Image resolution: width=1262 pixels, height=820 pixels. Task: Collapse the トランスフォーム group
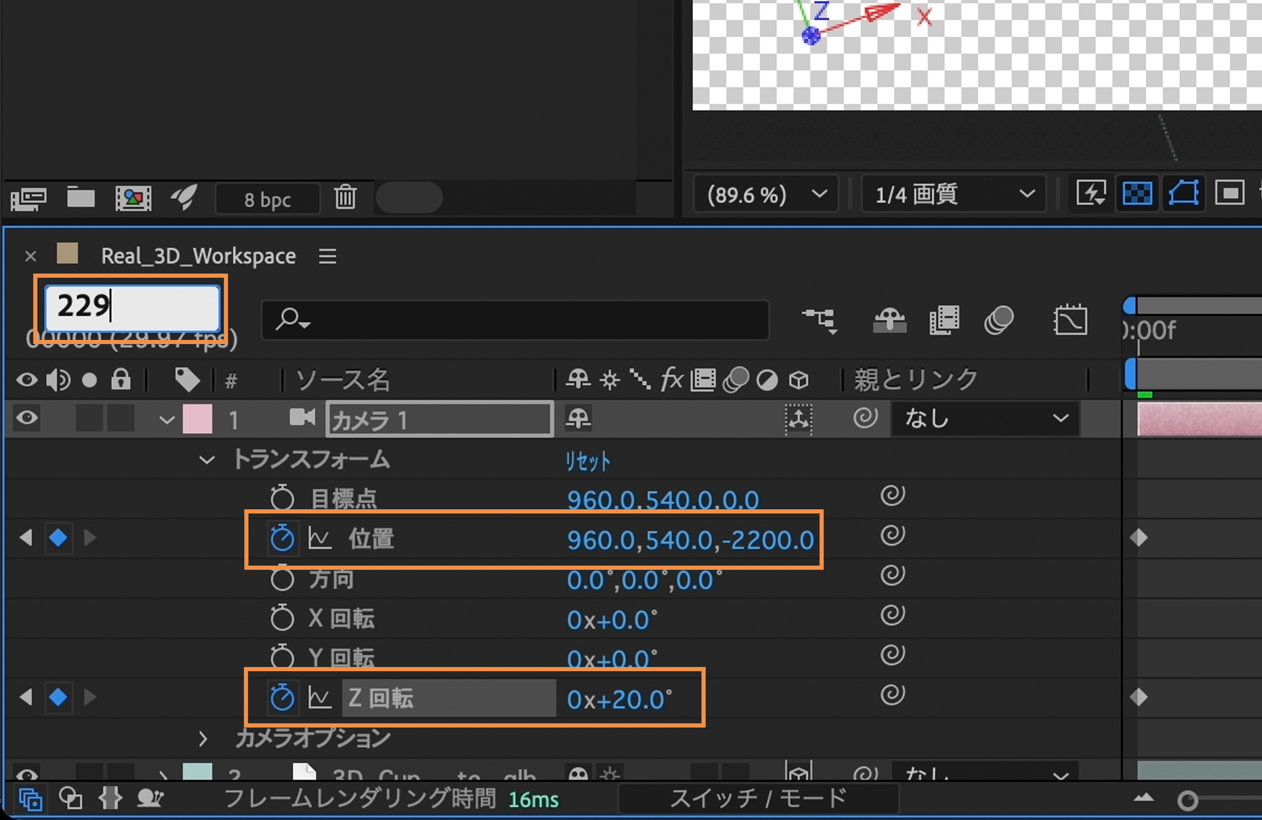click(x=207, y=460)
